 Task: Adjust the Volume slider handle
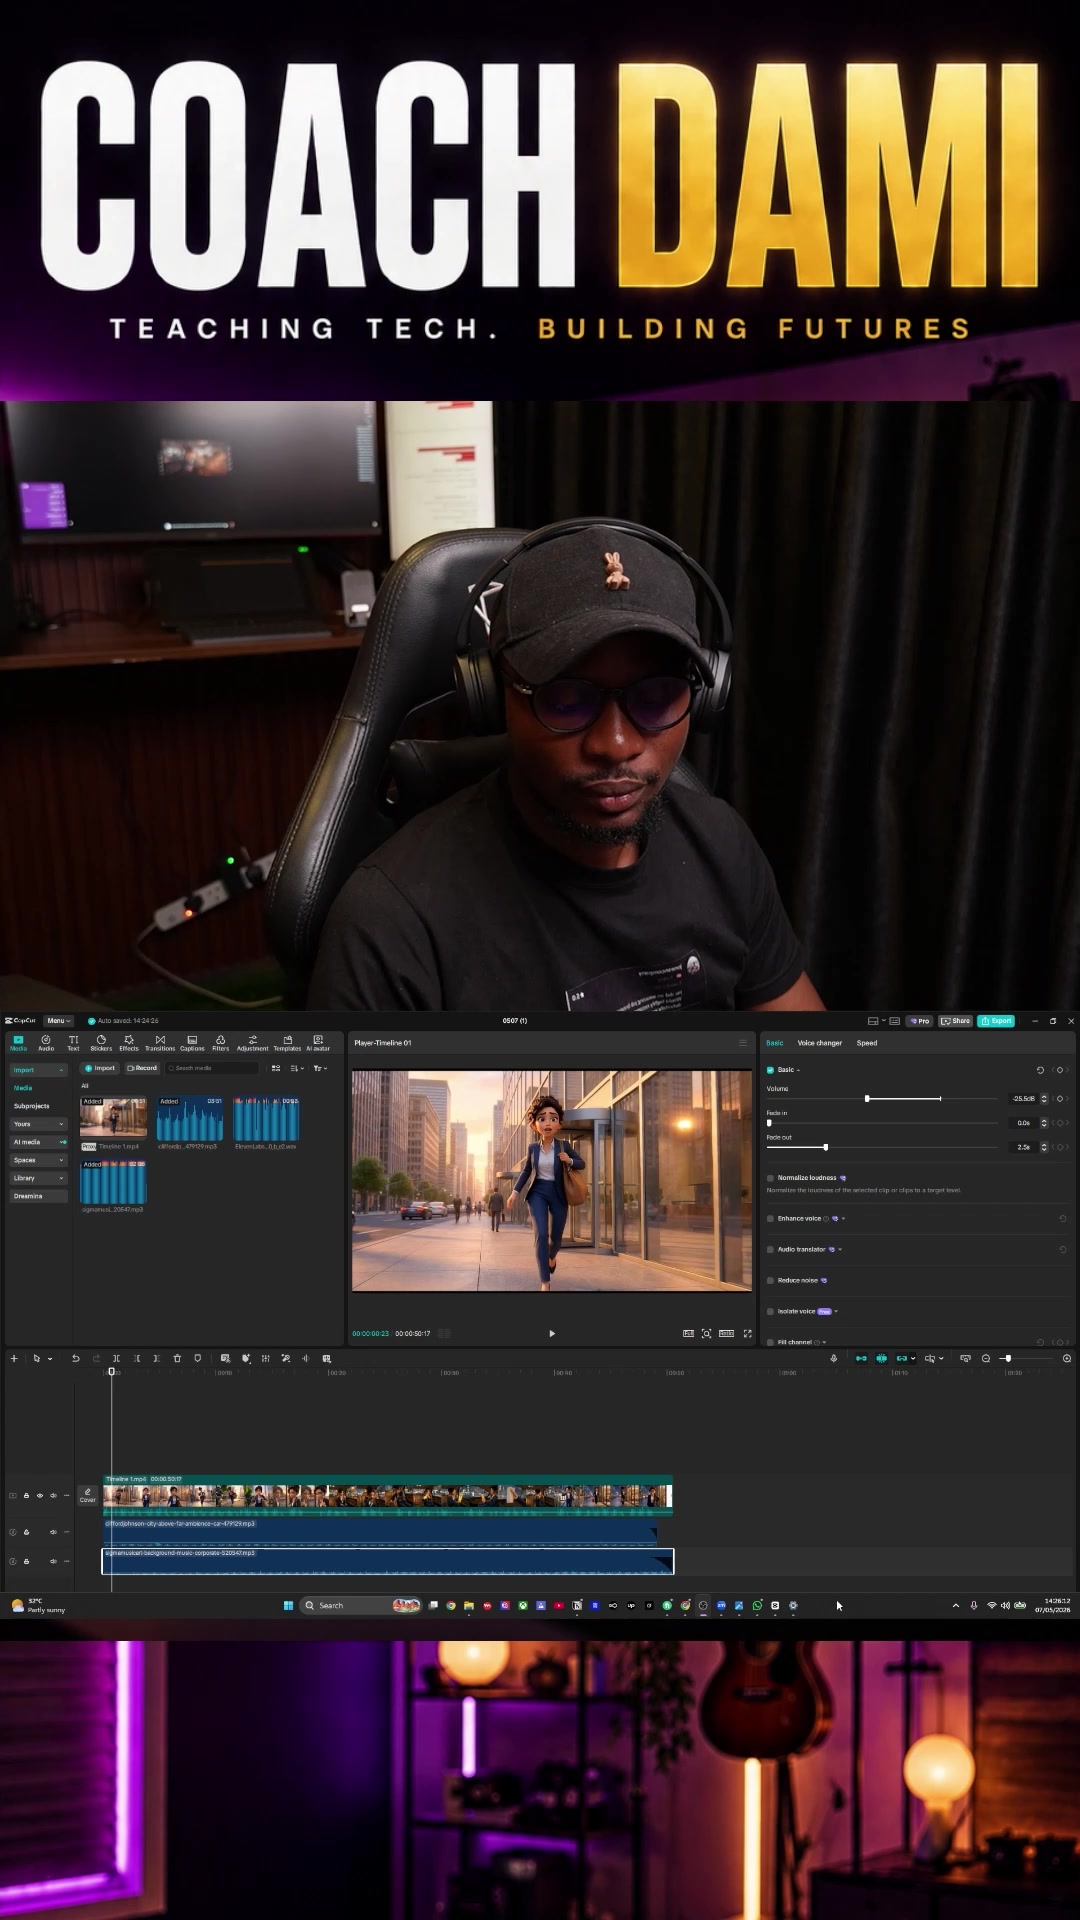(867, 1099)
